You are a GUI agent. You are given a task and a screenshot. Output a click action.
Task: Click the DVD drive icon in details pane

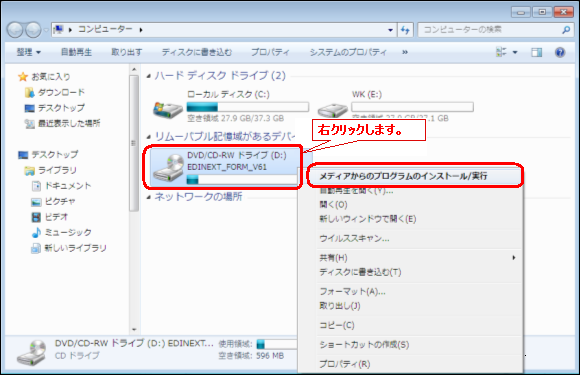pos(31,353)
